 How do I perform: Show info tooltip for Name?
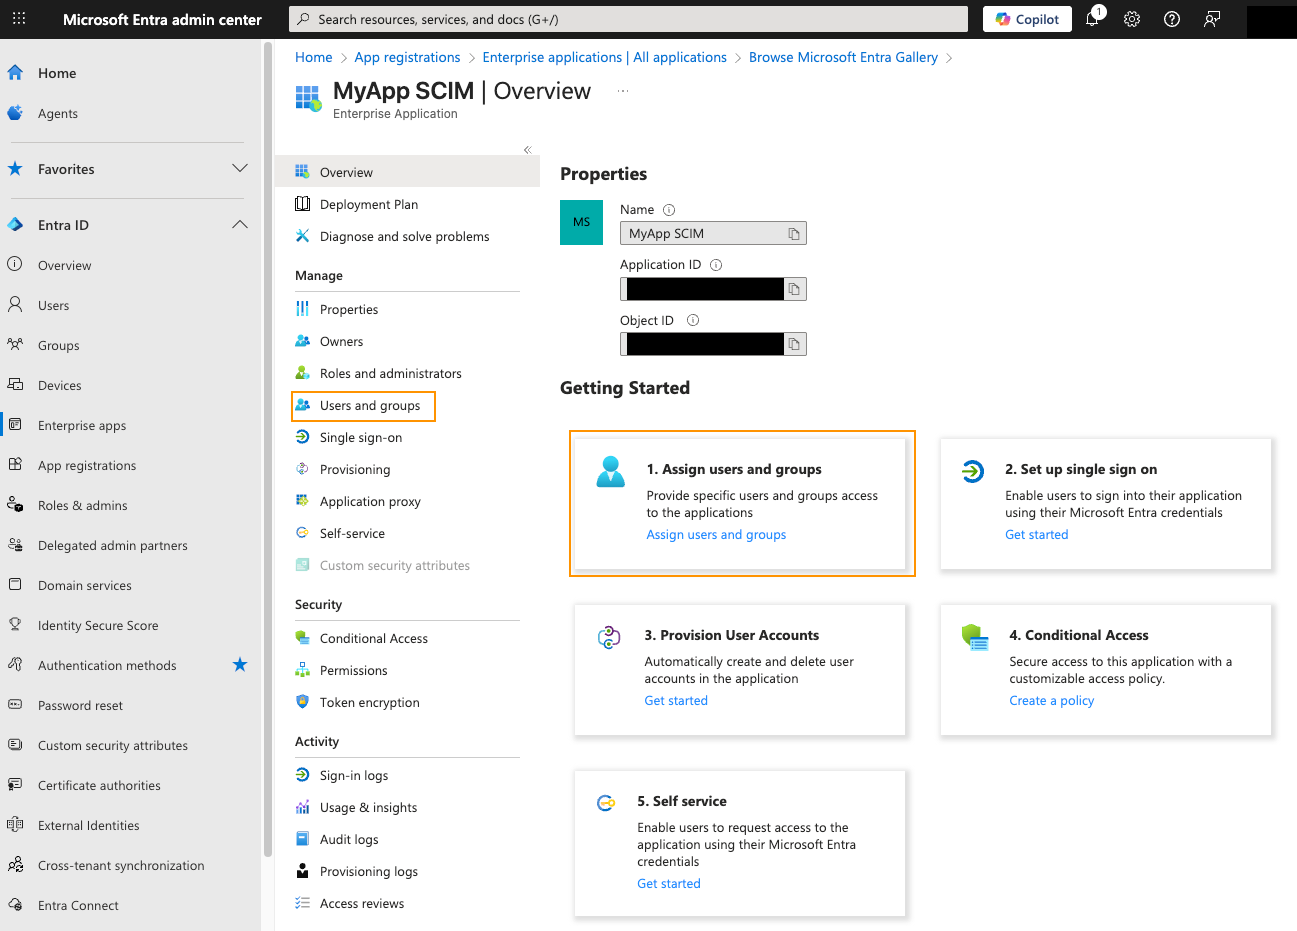coord(669,210)
